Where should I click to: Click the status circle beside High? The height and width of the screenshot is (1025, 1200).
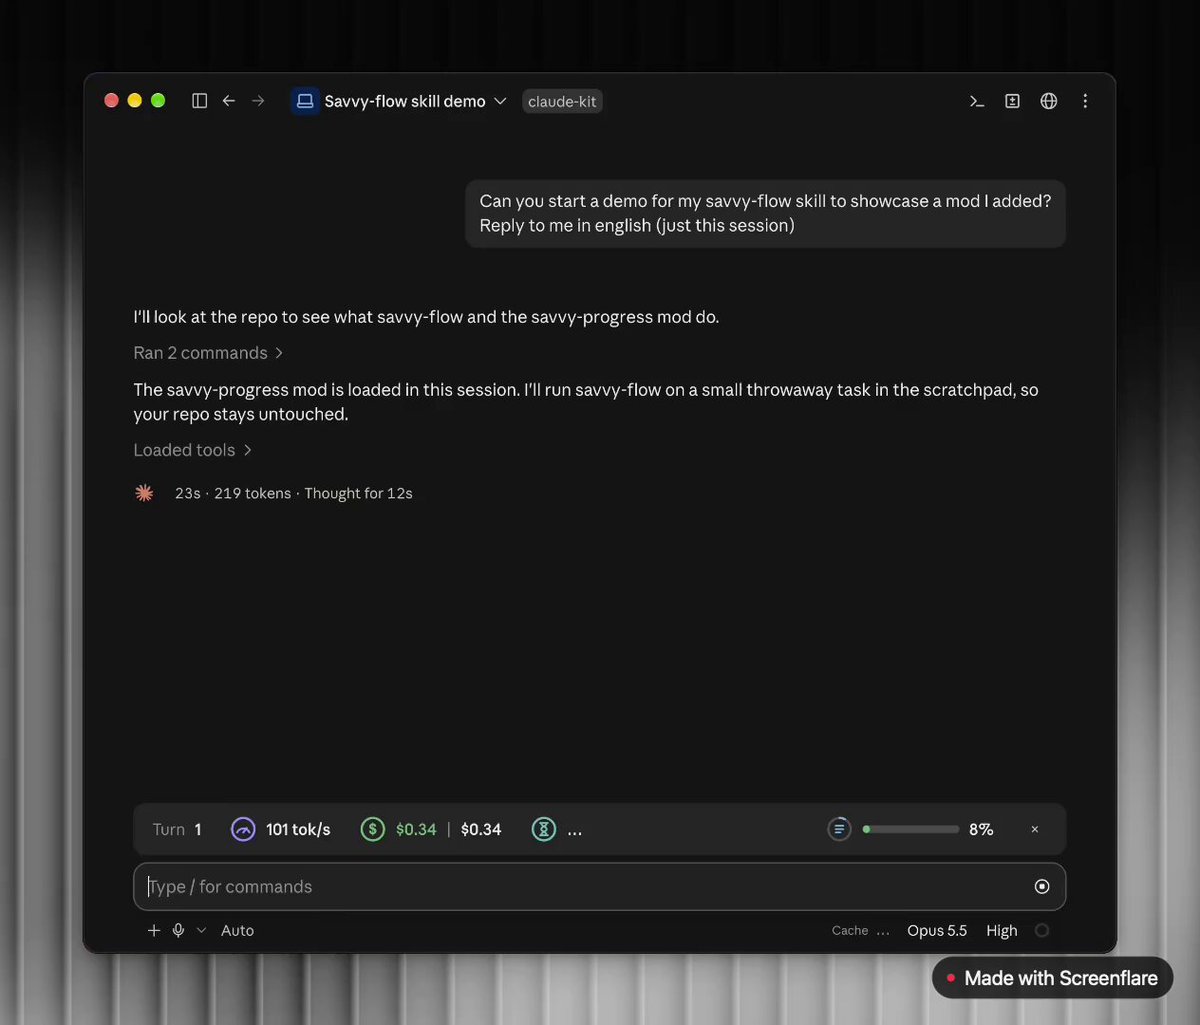[x=1042, y=930]
